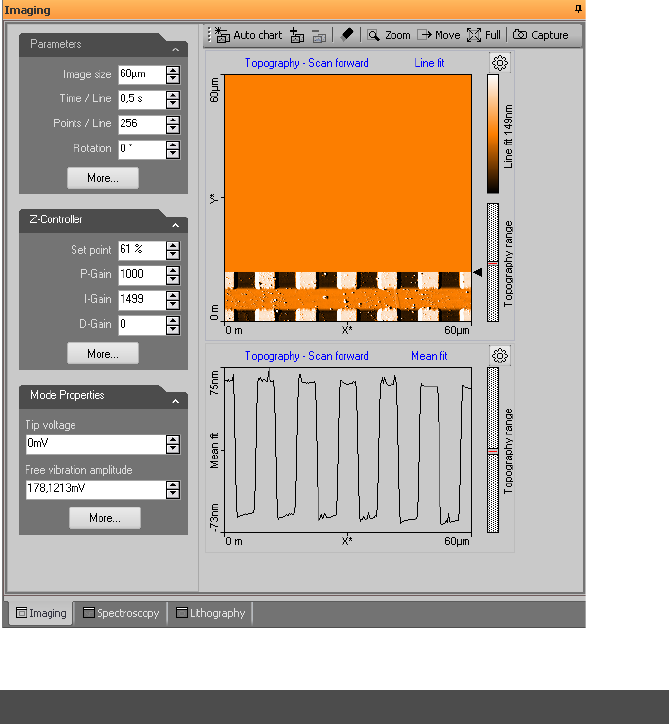Viewport: 669px width, 724px height.
Task: Click the Image size input field
Action: (142, 74)
